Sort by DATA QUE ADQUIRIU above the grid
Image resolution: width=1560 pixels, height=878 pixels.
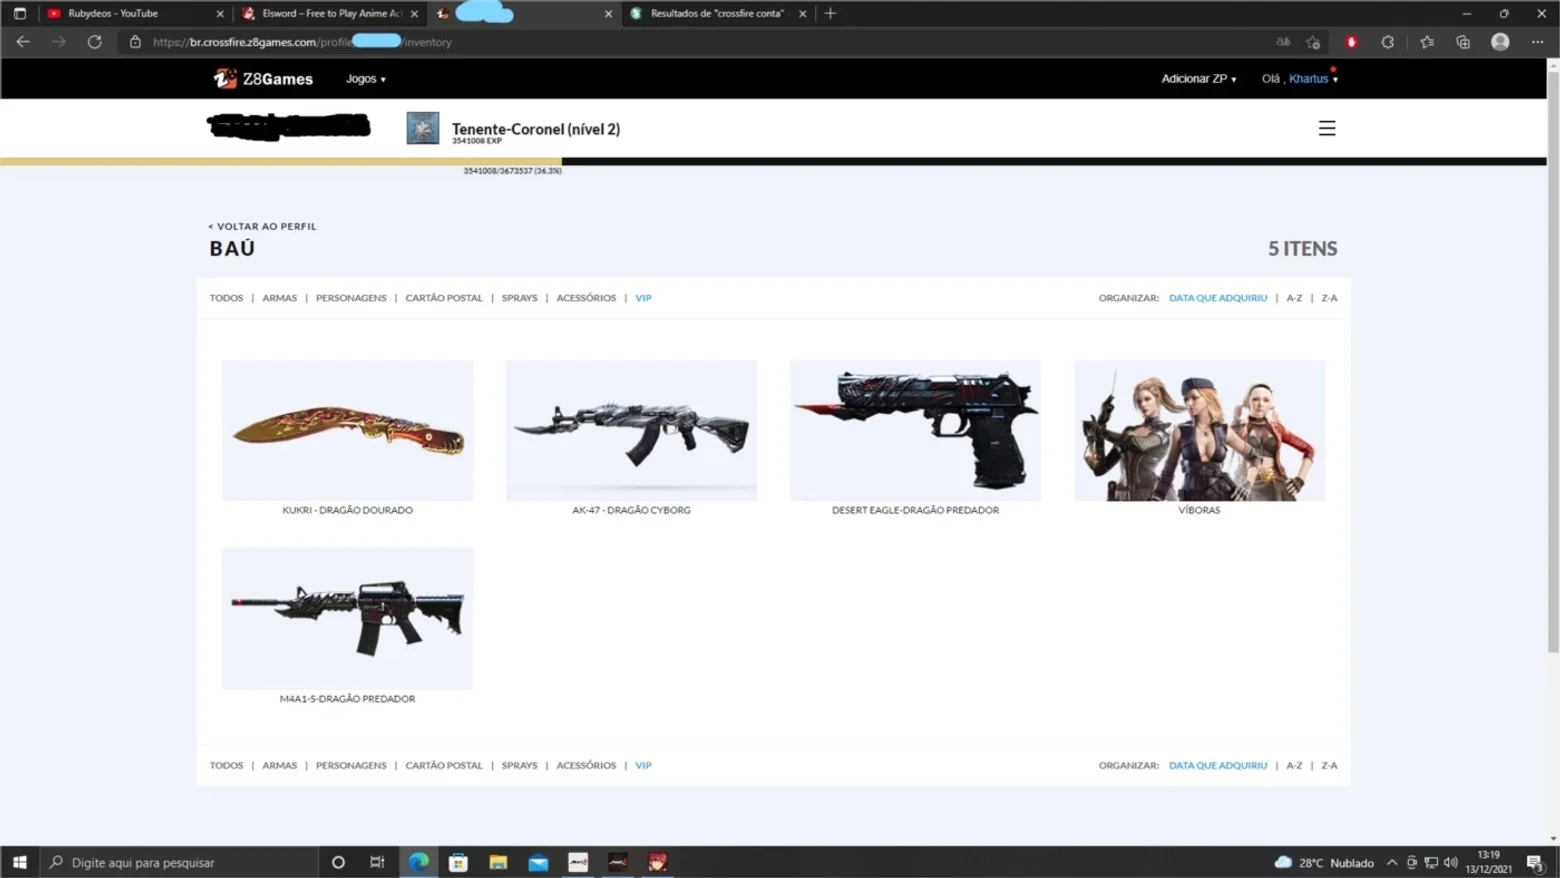(x=1218, y=298)
